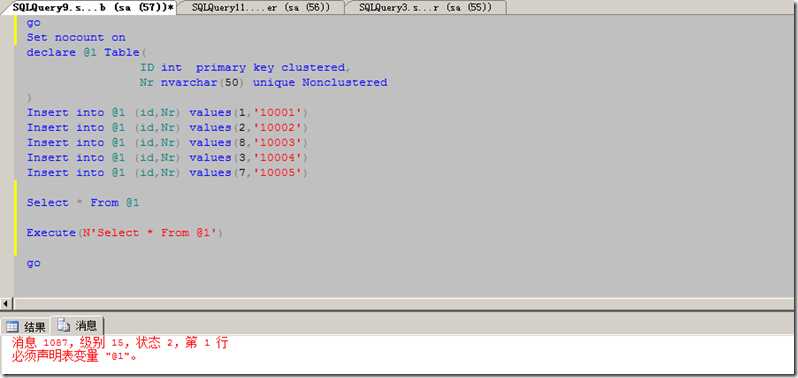The image size is (798, 378).
Task: Click the error text '必须声明表变量'
Action: [74, 357]
